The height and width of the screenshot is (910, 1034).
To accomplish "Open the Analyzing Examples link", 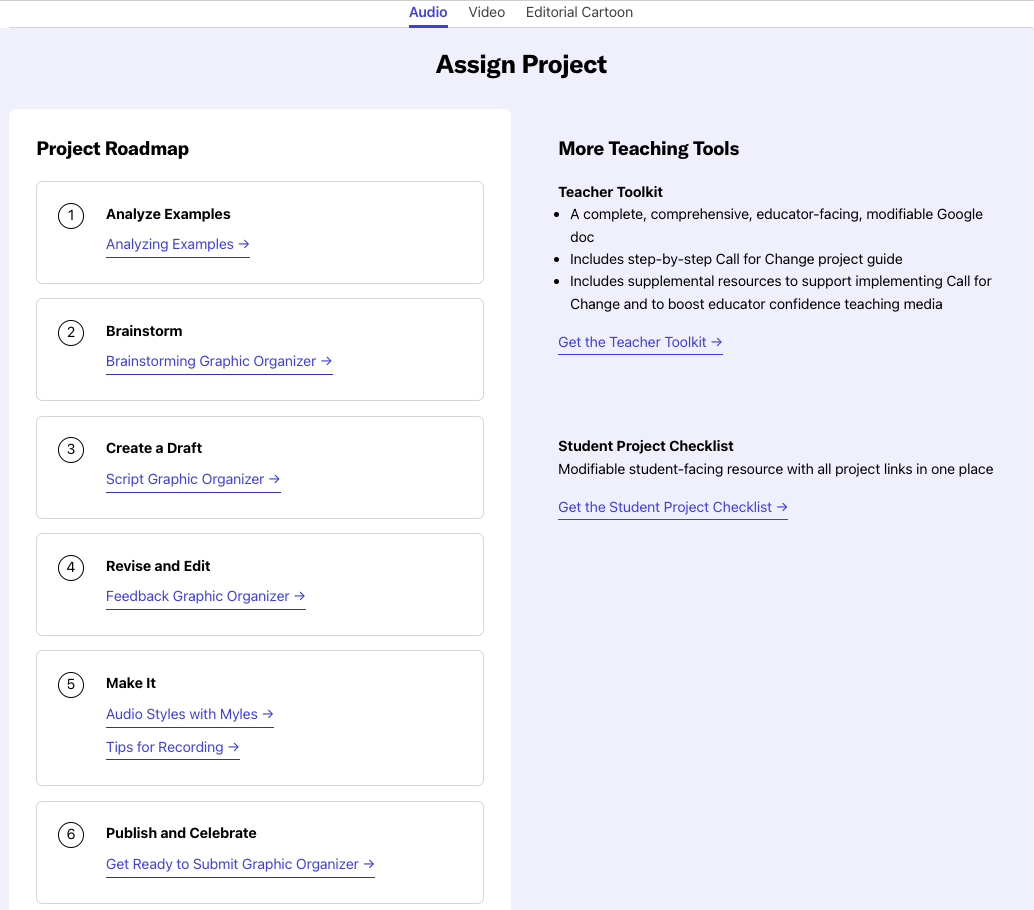I will pyautogui.click(x=177, y=244).
